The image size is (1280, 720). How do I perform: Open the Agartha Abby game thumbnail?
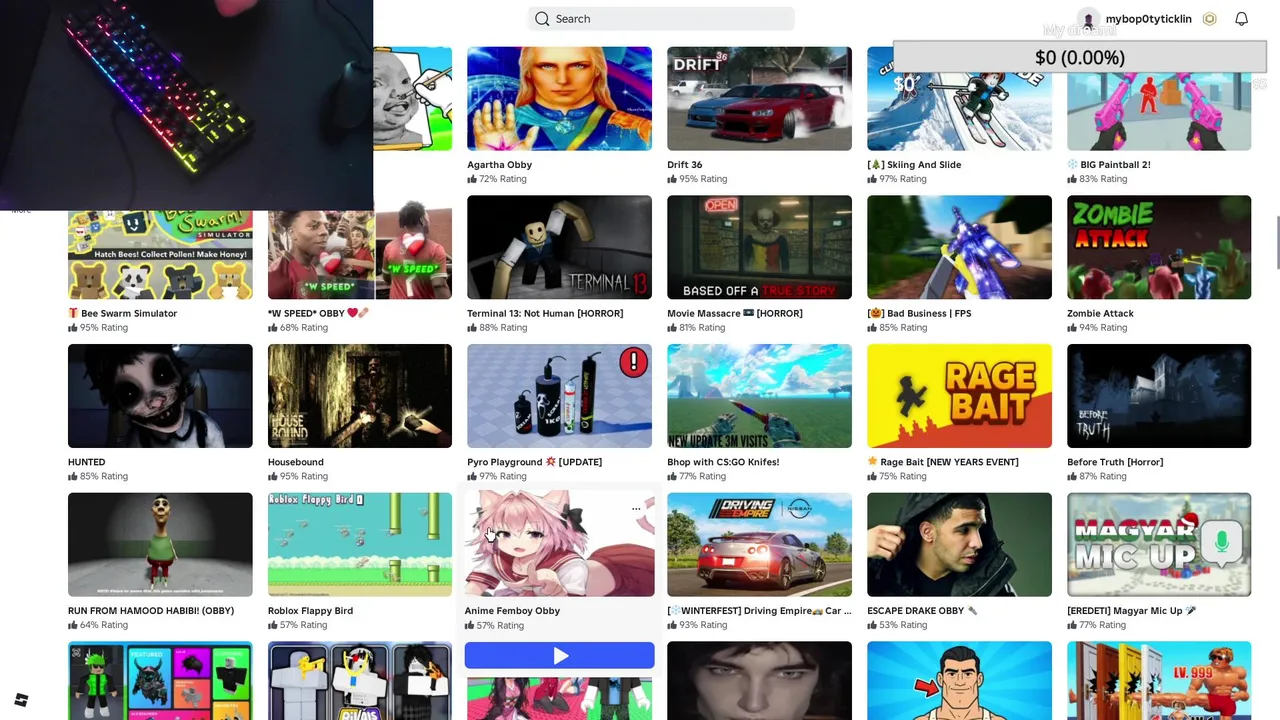coord(559,99)
